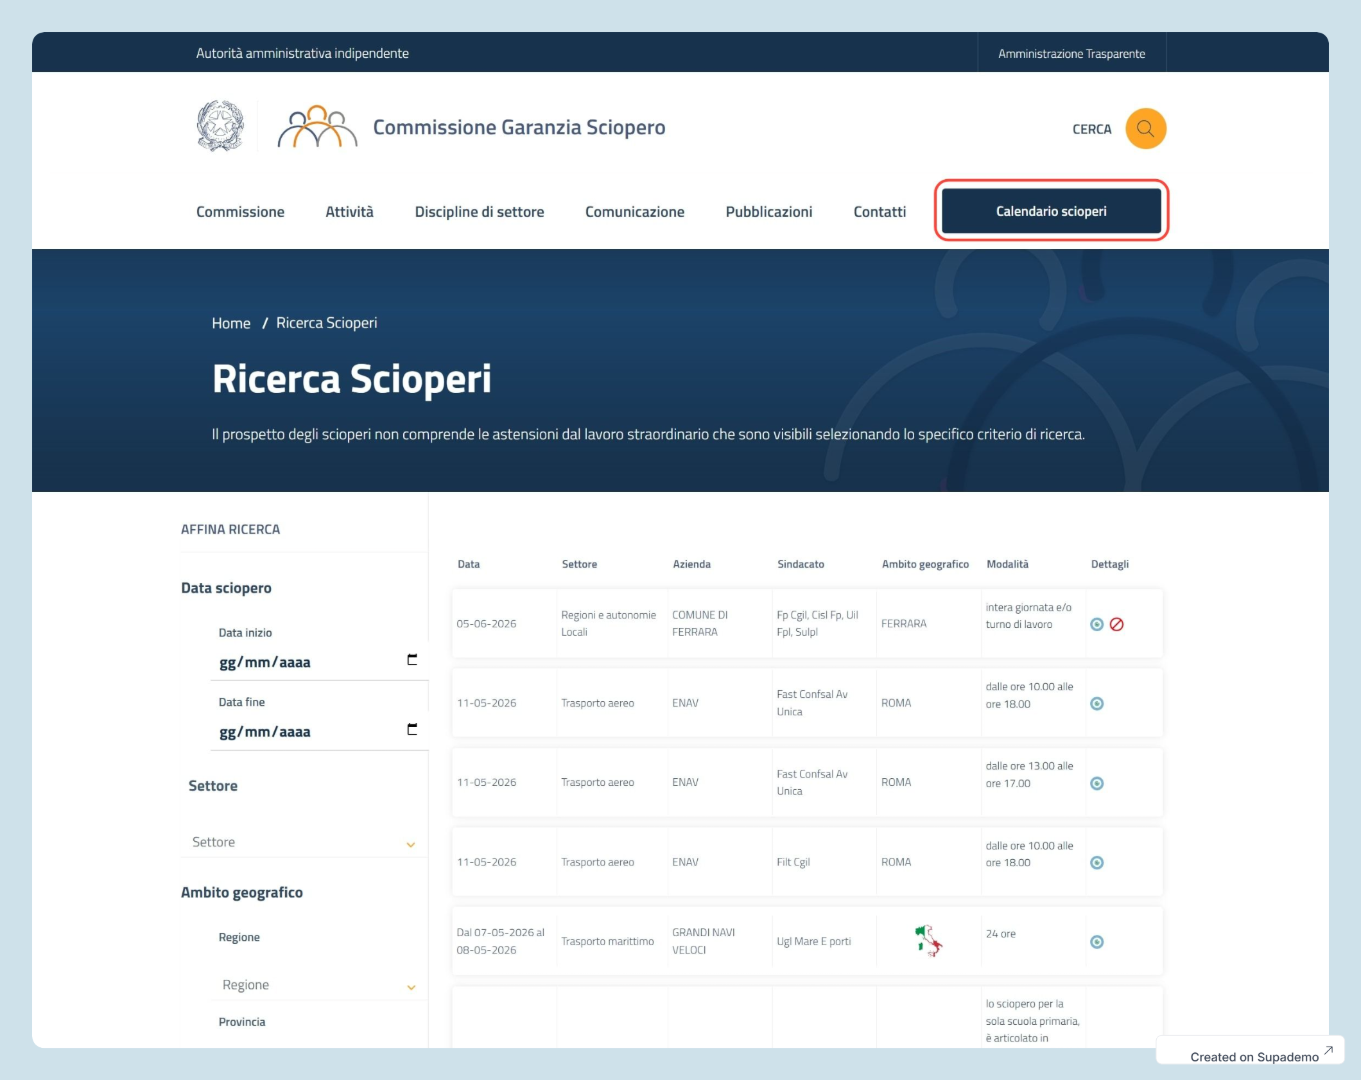
Task: Click Commissione Garanzia Sciopero site title
Action: pos(519,127)
